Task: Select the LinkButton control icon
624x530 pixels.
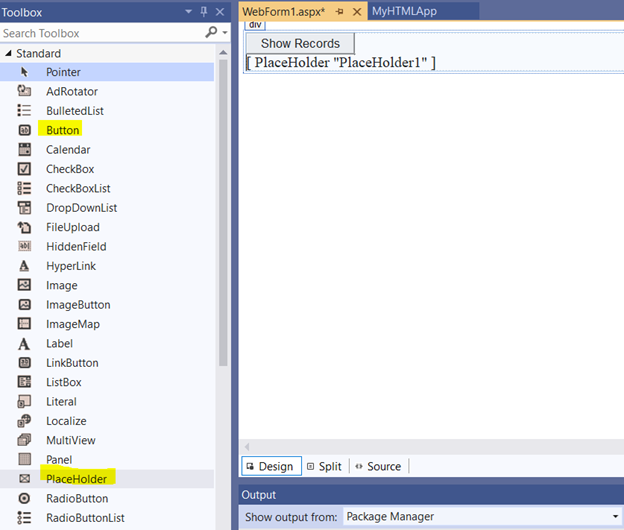Action: pyautogui.click(x=24, y=362)
